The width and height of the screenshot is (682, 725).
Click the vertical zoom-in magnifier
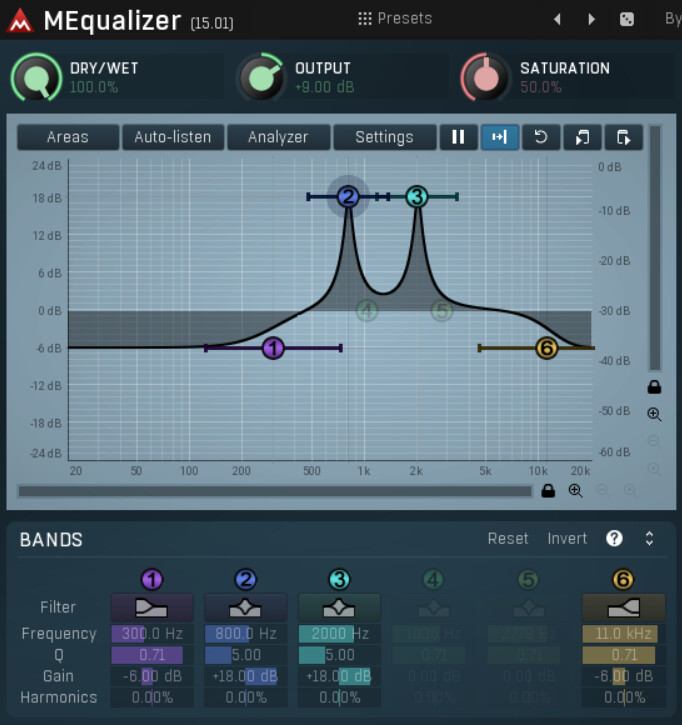[x=654, y=414]
